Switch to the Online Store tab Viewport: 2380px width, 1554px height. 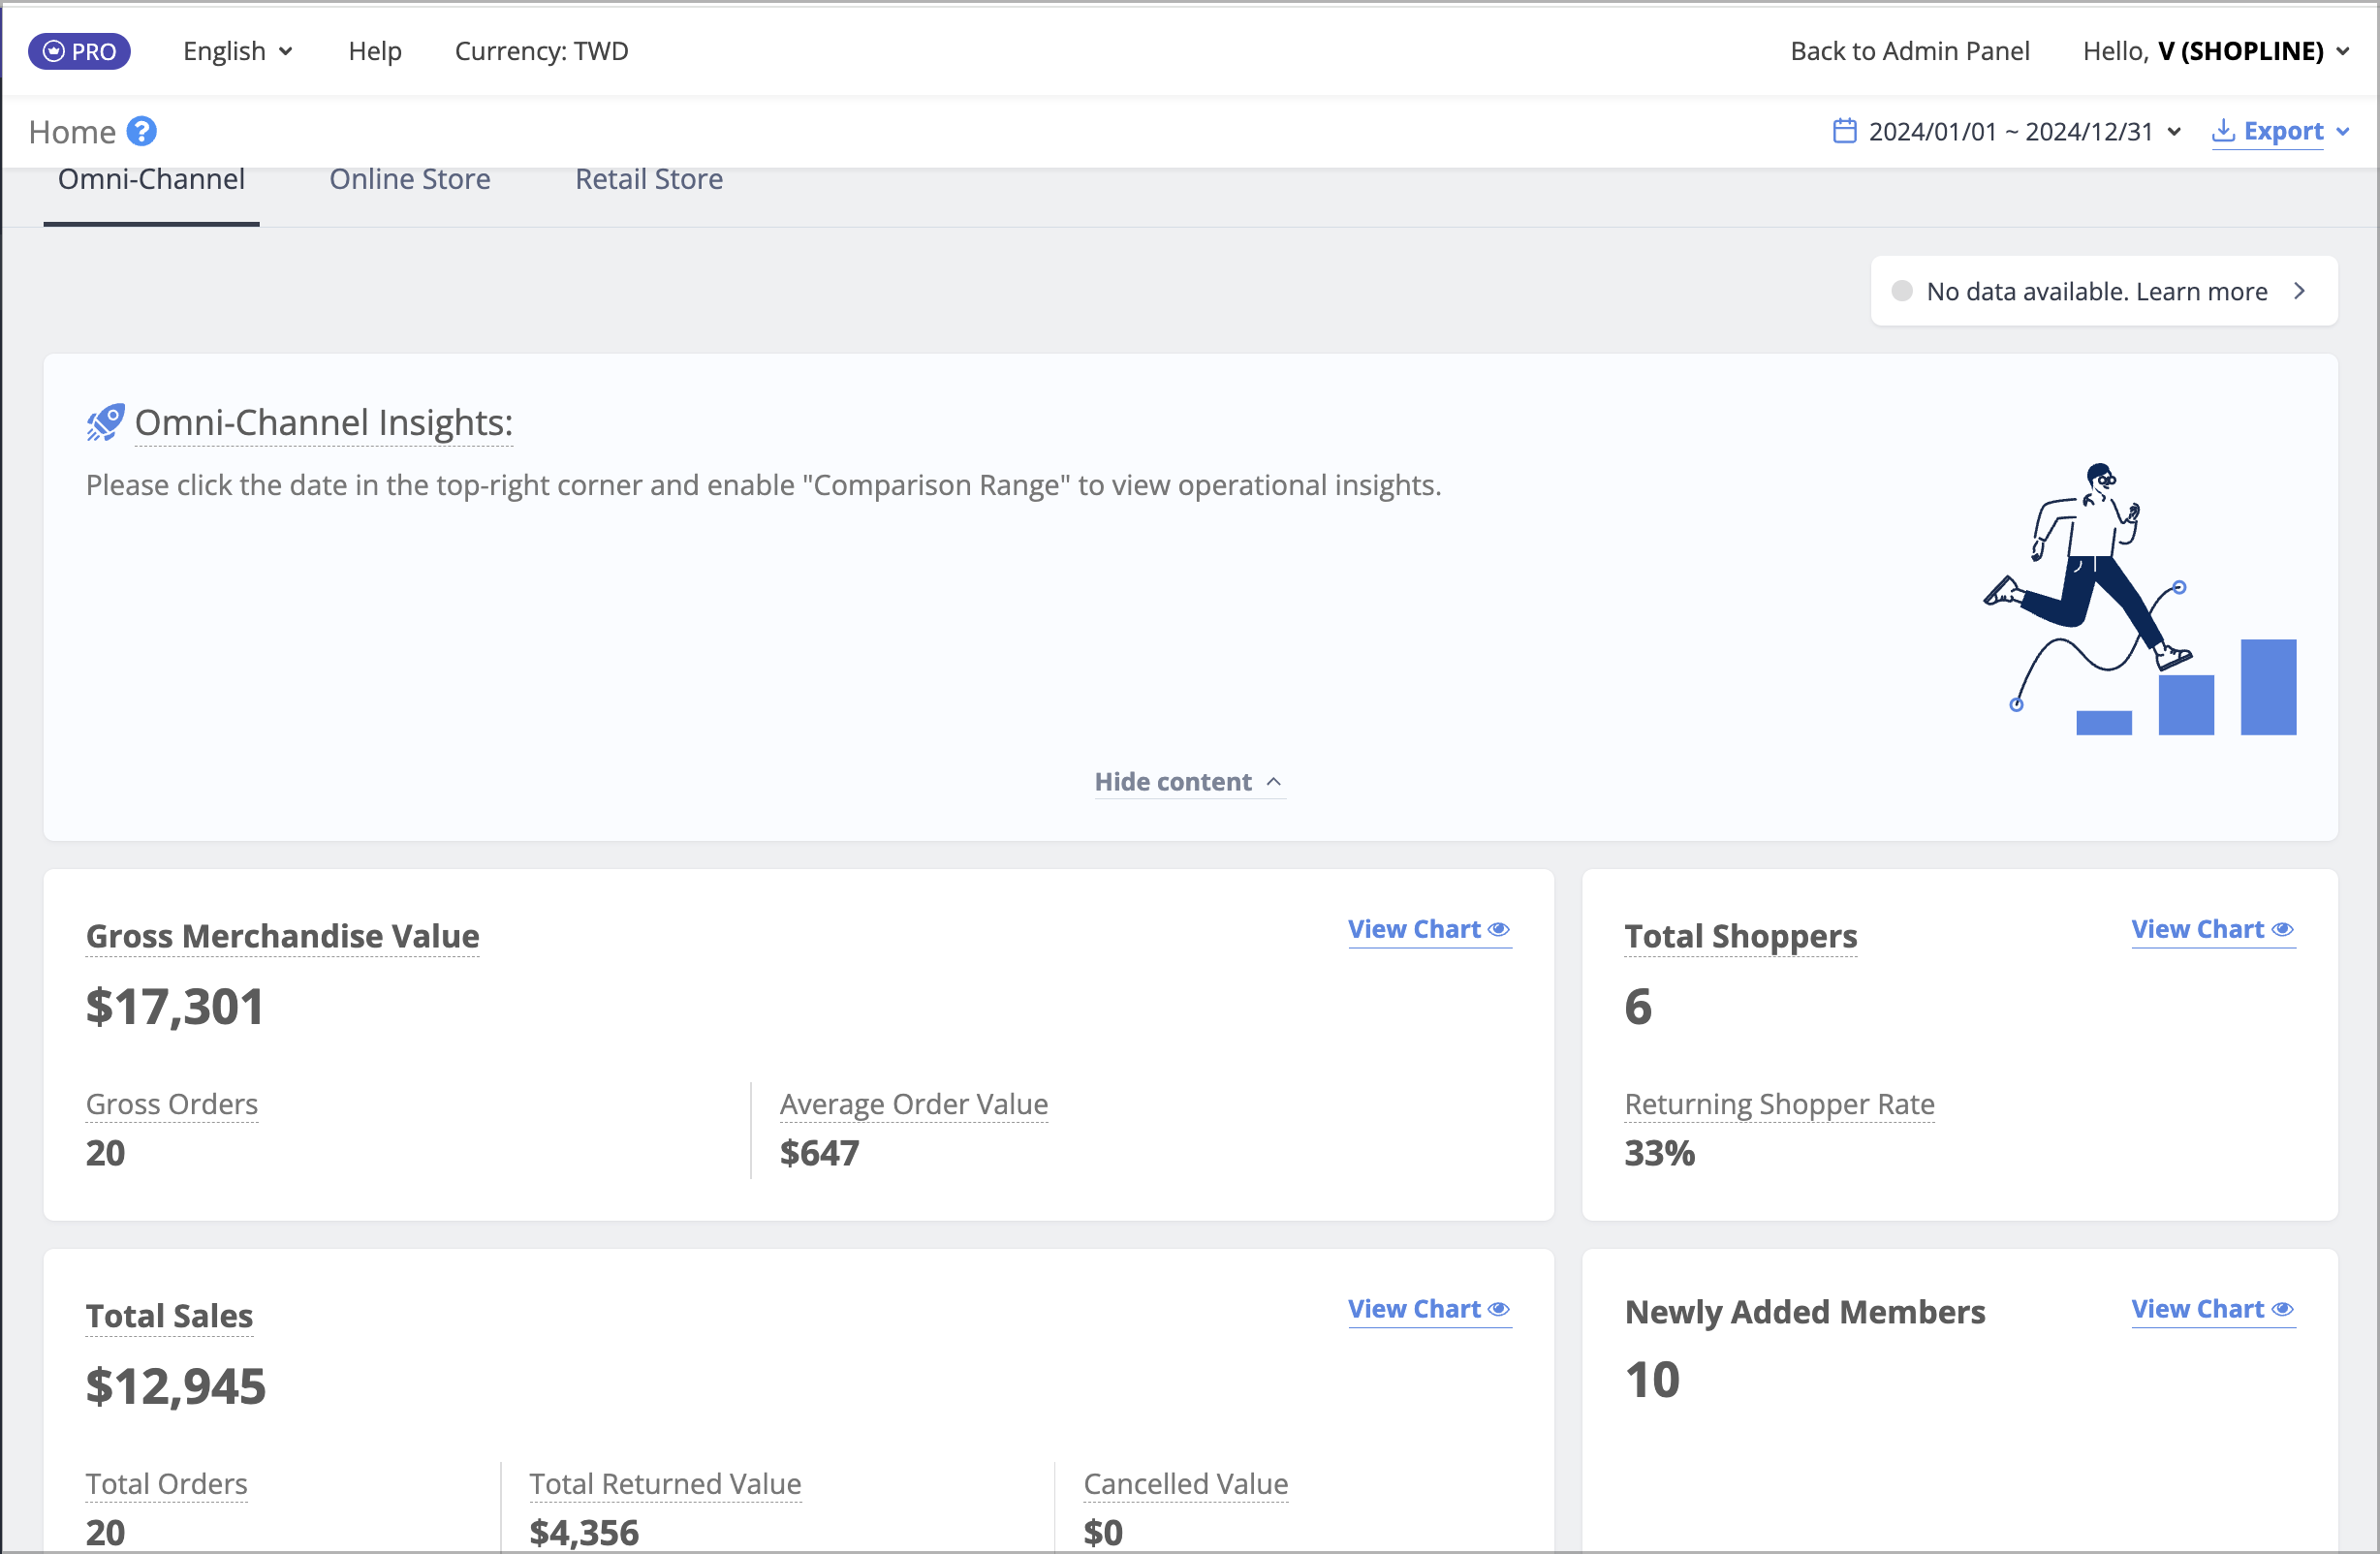tap(410, 179)
